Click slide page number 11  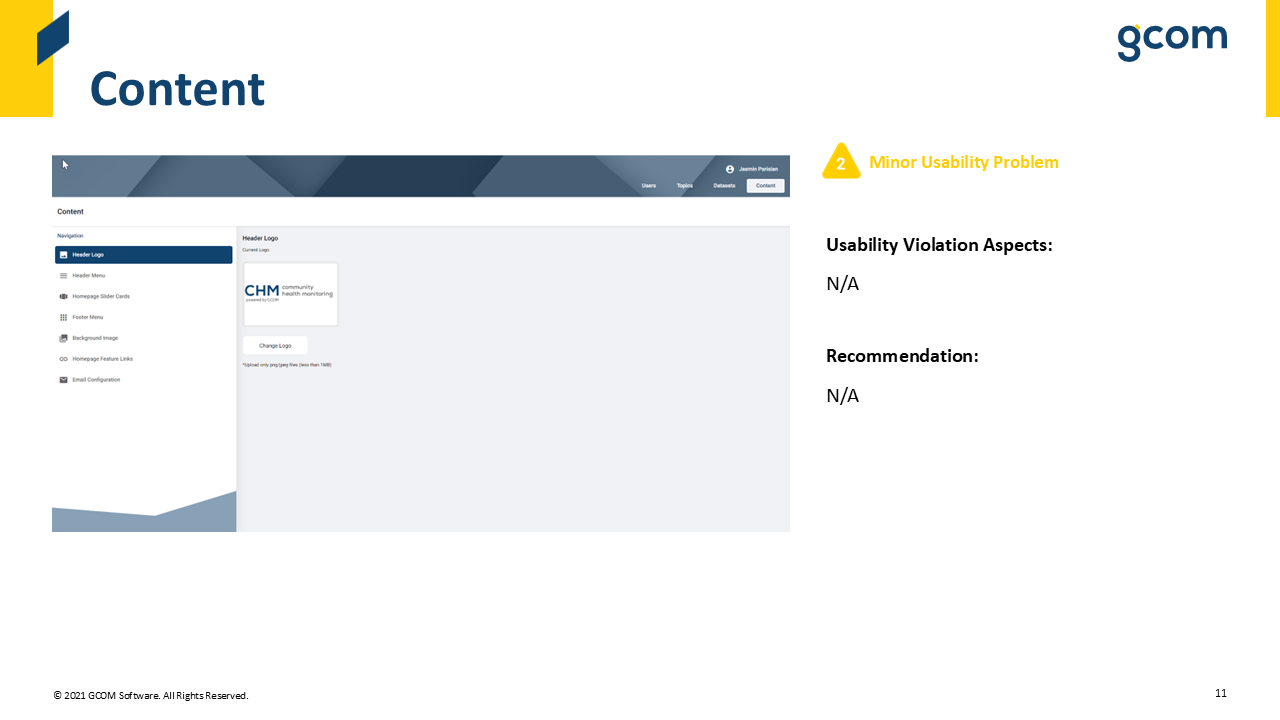(1220, 693)
